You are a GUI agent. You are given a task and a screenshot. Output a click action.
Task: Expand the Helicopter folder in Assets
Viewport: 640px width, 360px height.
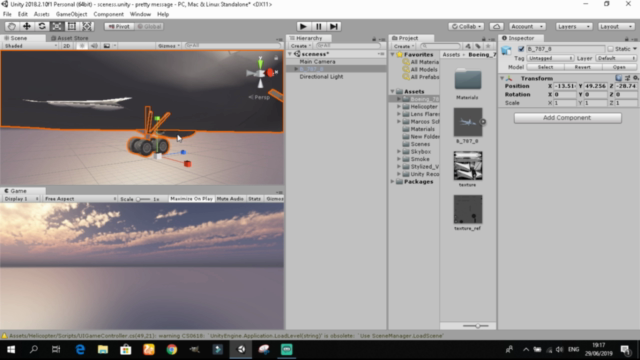click(x=399, y=107)
